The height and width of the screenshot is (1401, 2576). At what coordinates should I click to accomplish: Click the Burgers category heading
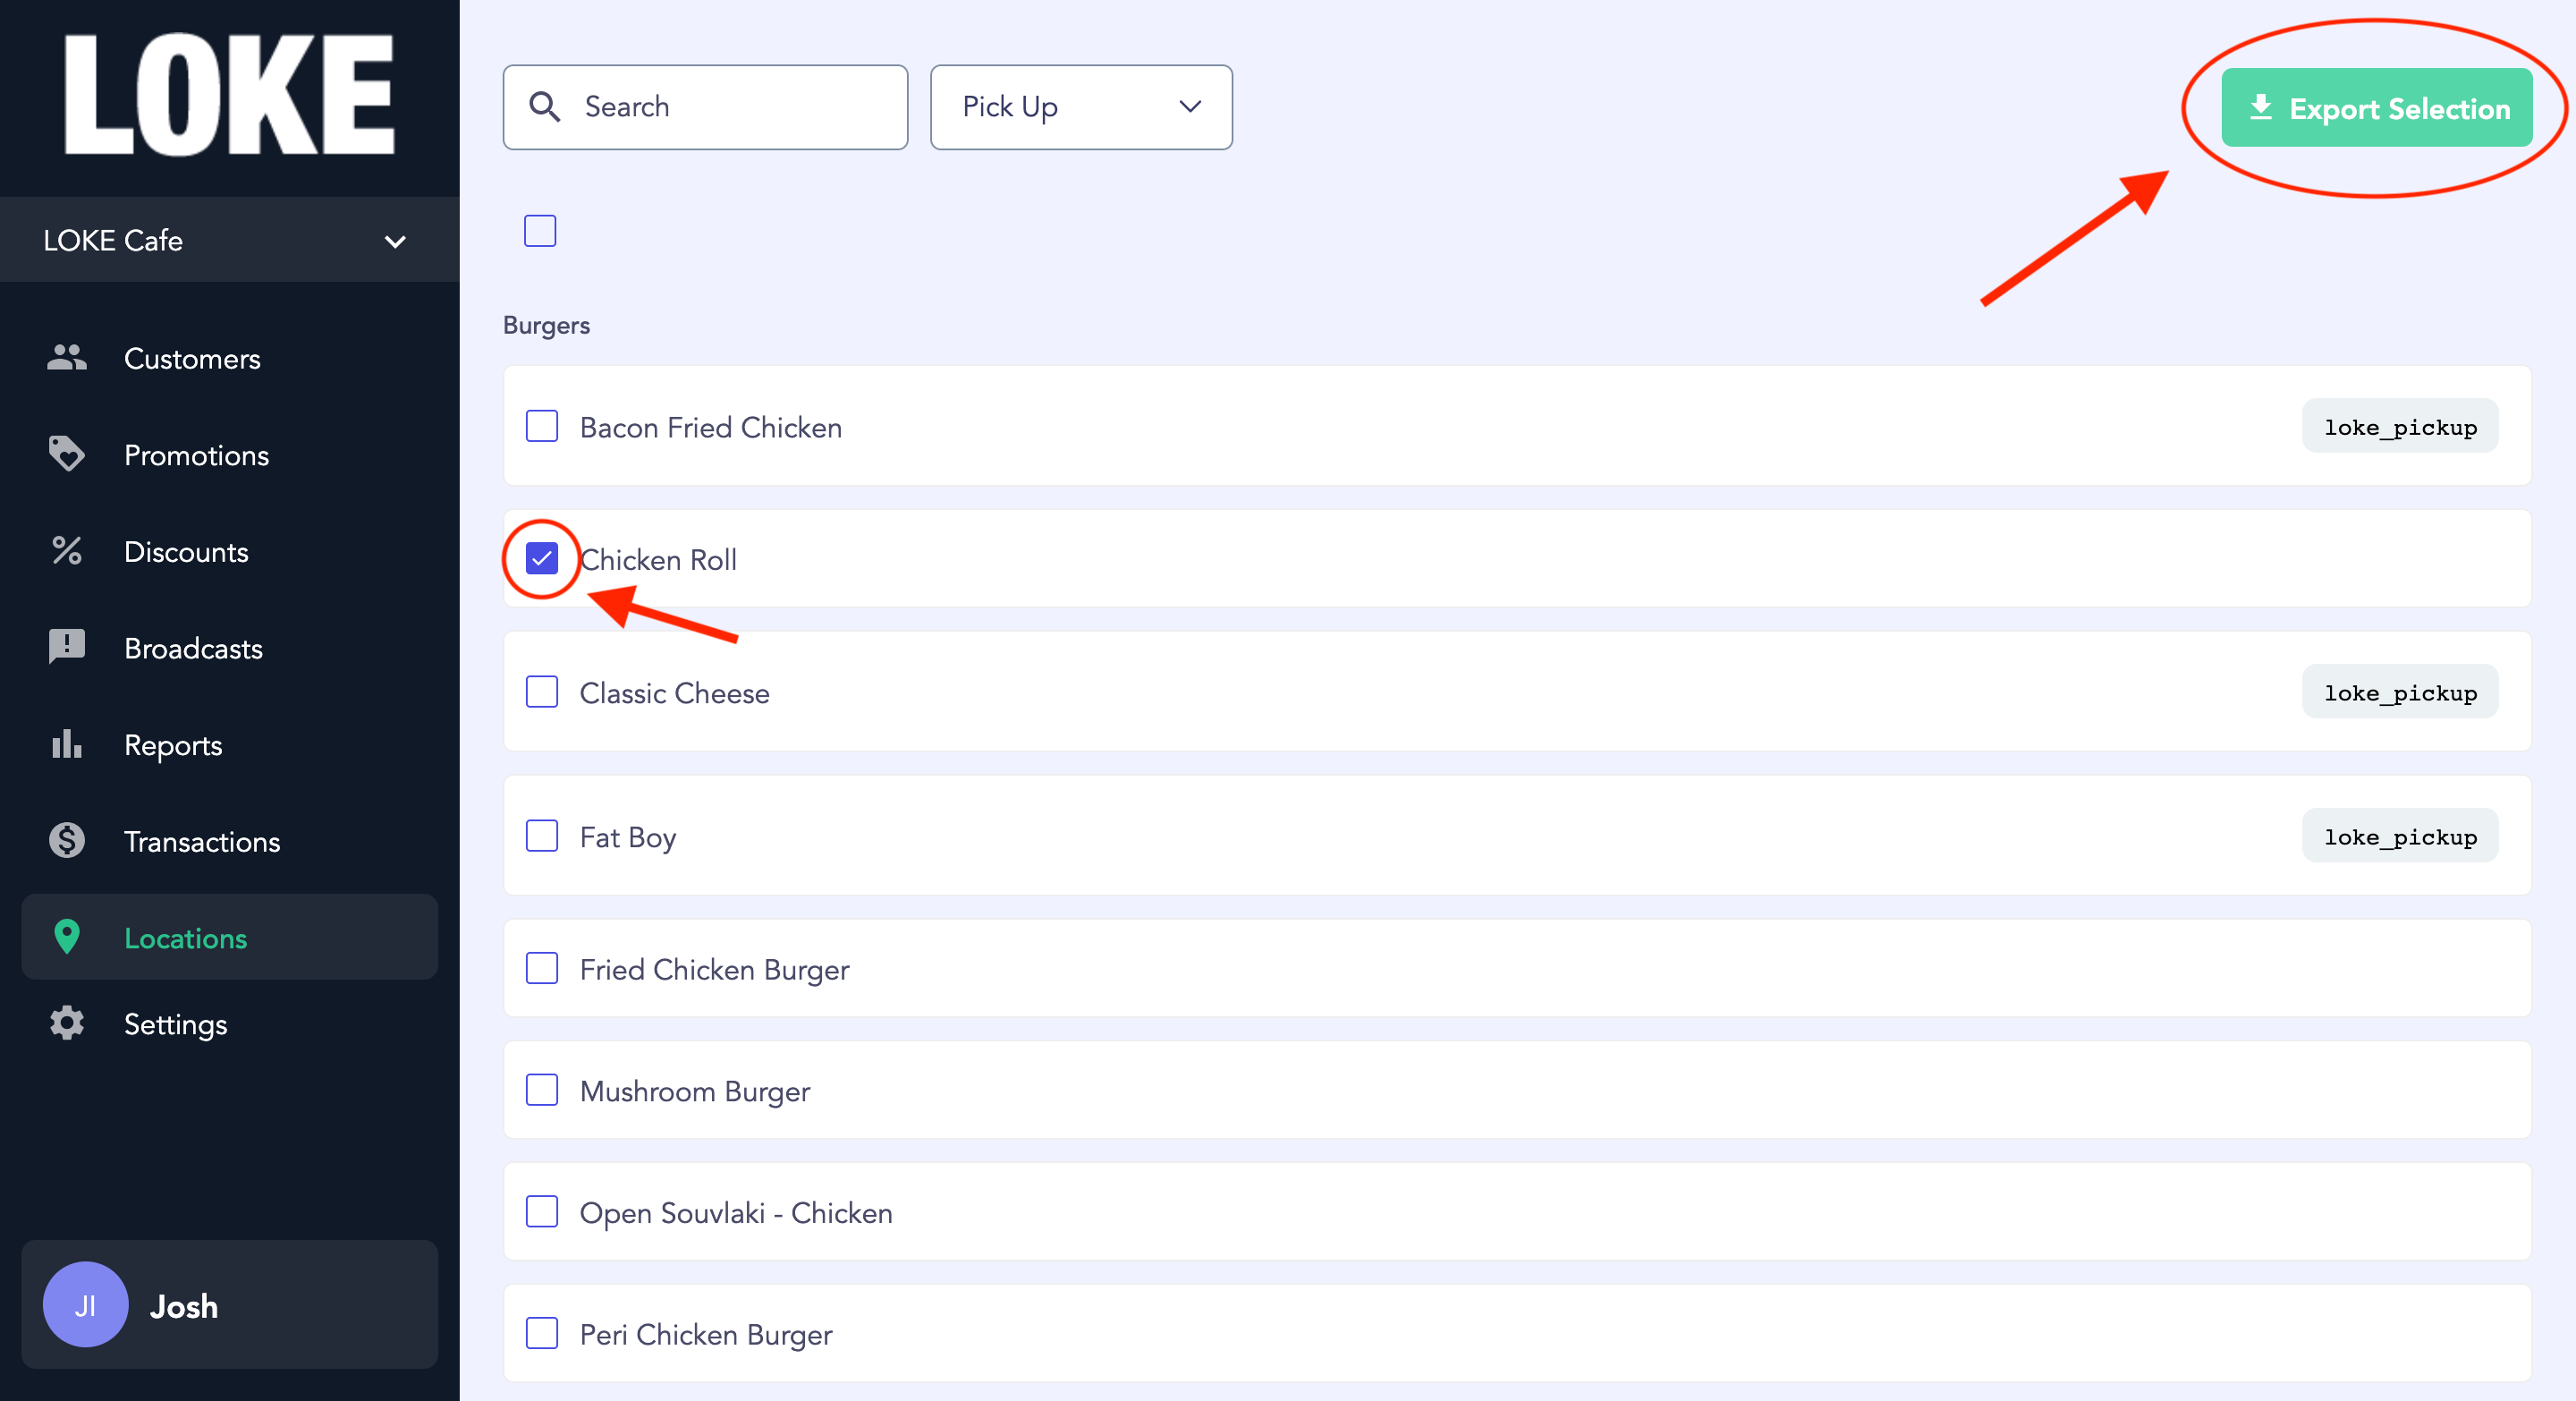coord(546,325)
